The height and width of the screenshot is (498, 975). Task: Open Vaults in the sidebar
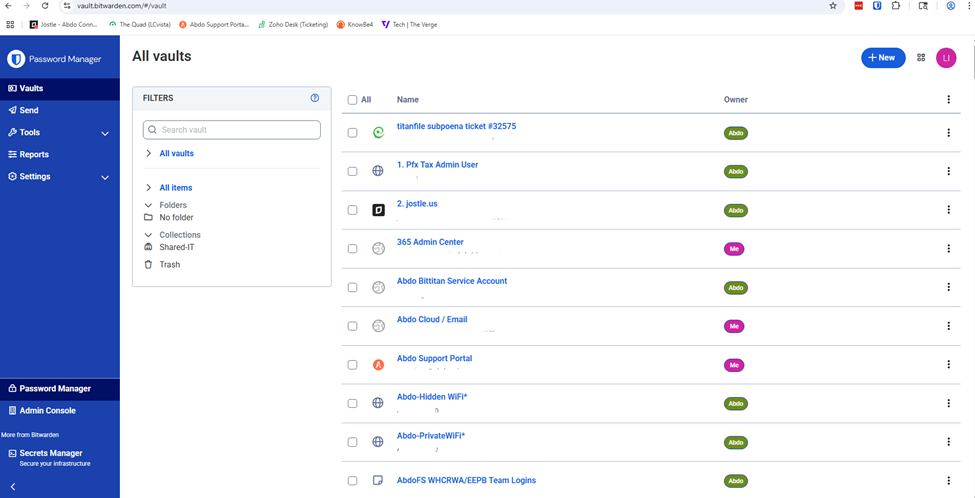(60, 88)
